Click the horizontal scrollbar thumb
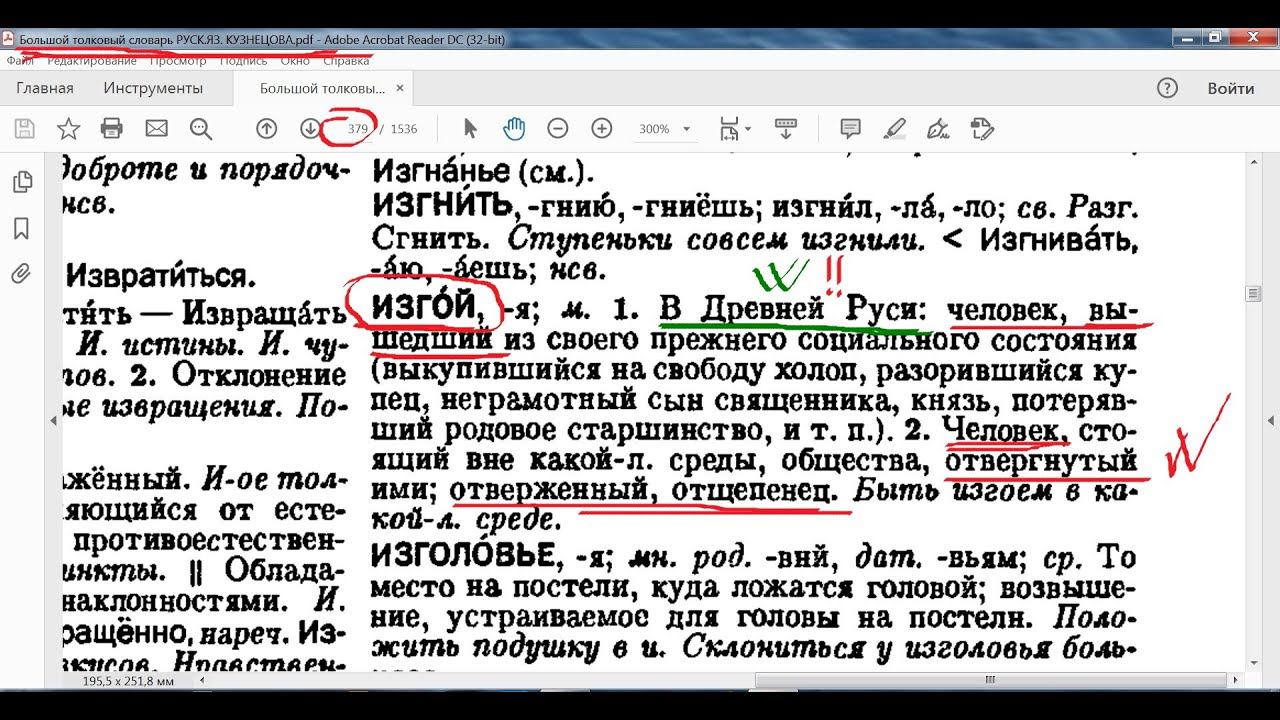Screen dimensions: 1280x720 click(991, 678)
